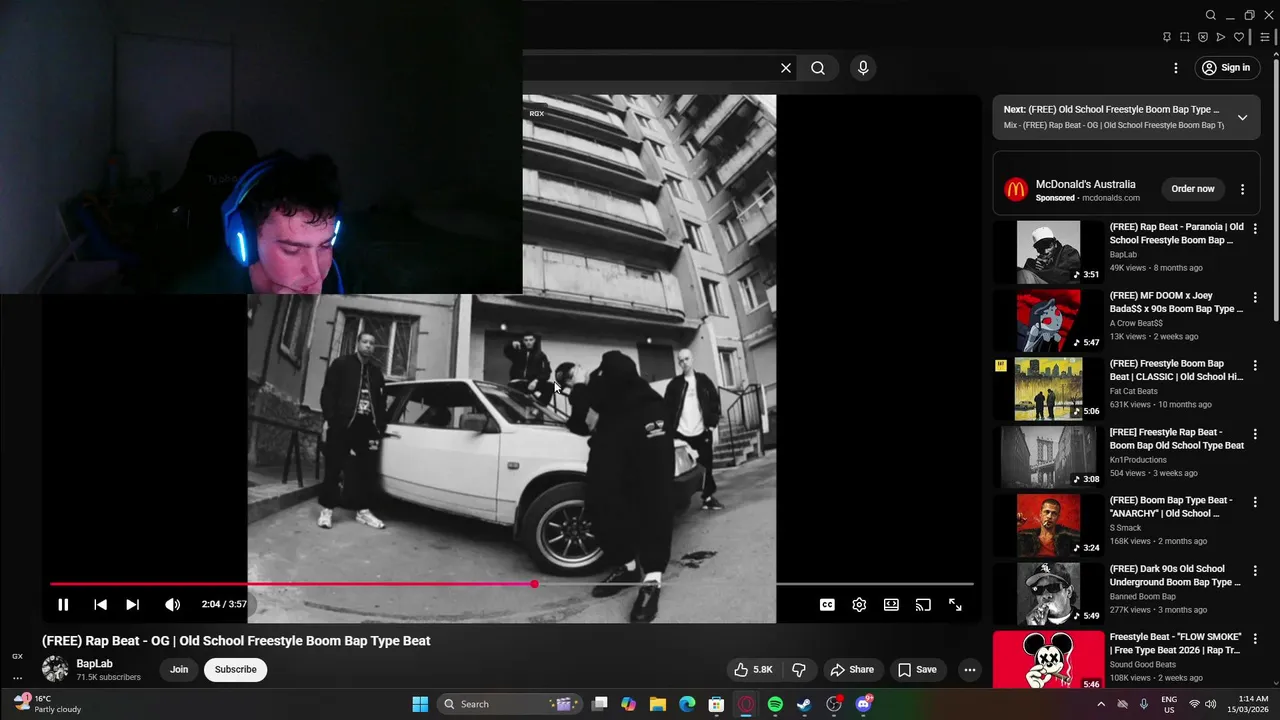Open the player settings gear

coord(859,605)
